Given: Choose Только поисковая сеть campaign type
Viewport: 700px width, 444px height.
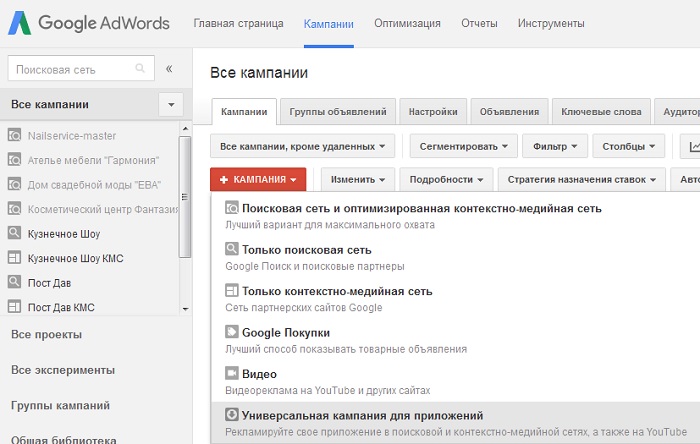Looking at the screenshot, I should [x=455, y=257].
